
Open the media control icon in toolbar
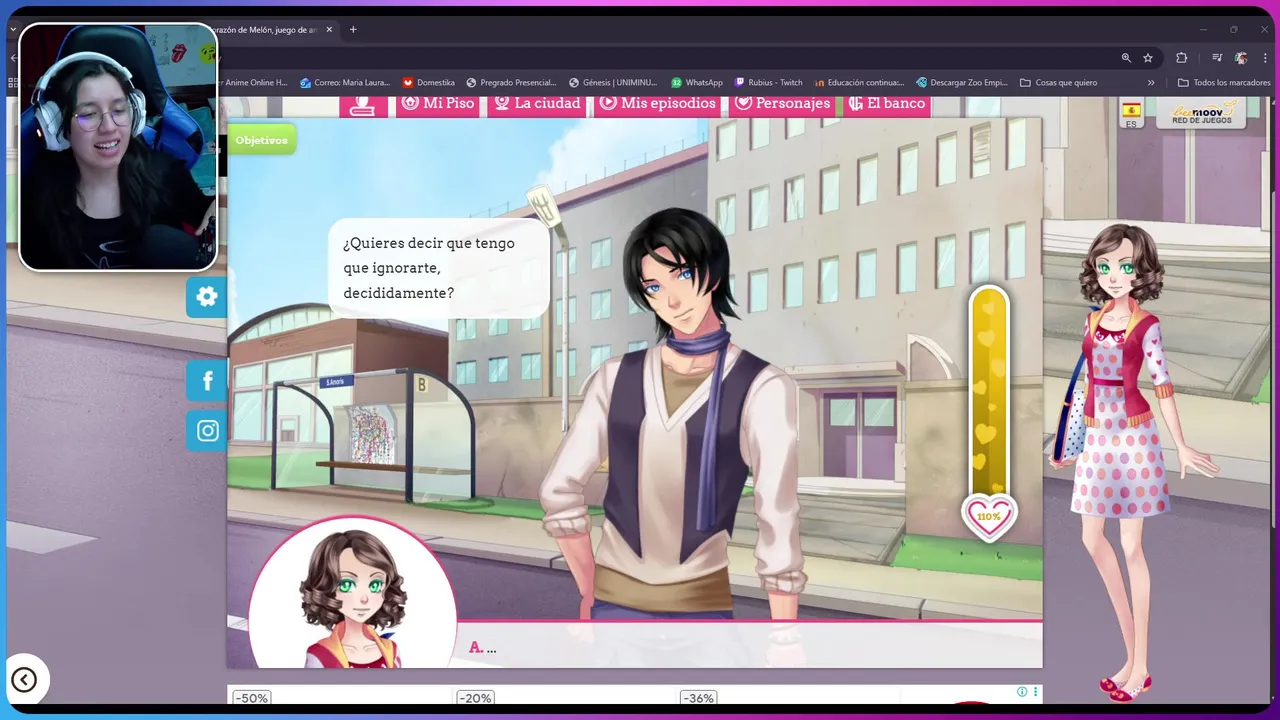point(1217,58)
